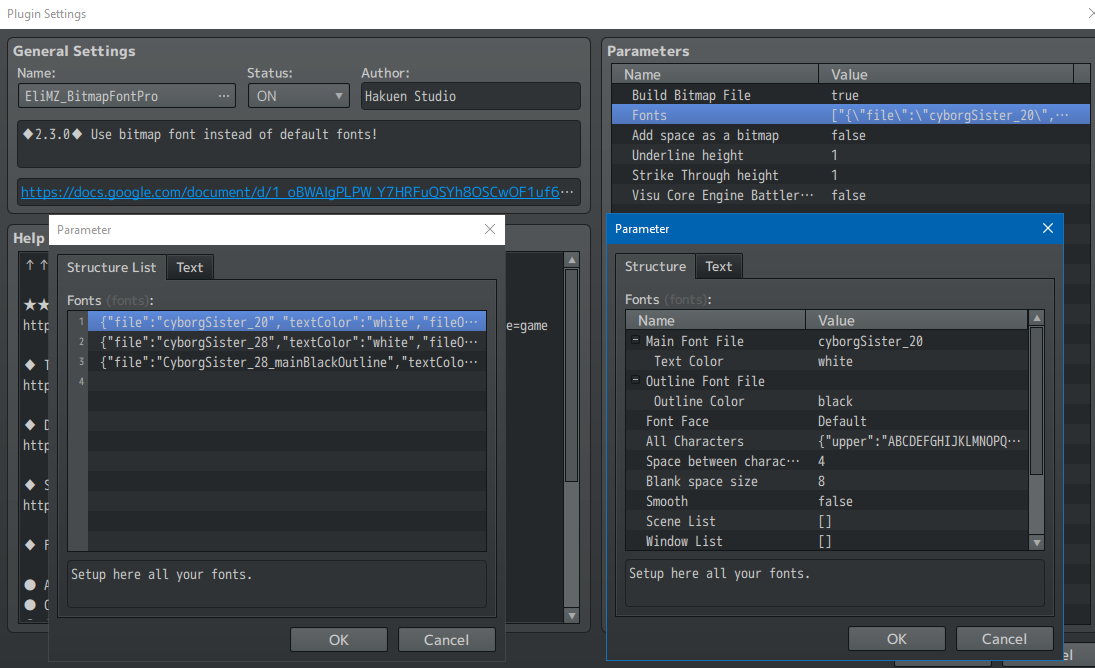Click OK in the left Parameter dialog
Viewport: 1095px width, 668px height.
[x=339, y=640]
